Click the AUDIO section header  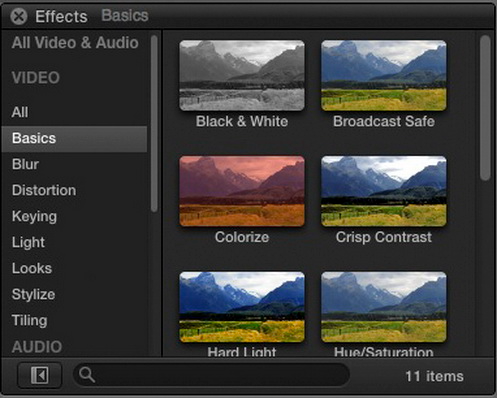pyautogui.click(x=37, y=347)
